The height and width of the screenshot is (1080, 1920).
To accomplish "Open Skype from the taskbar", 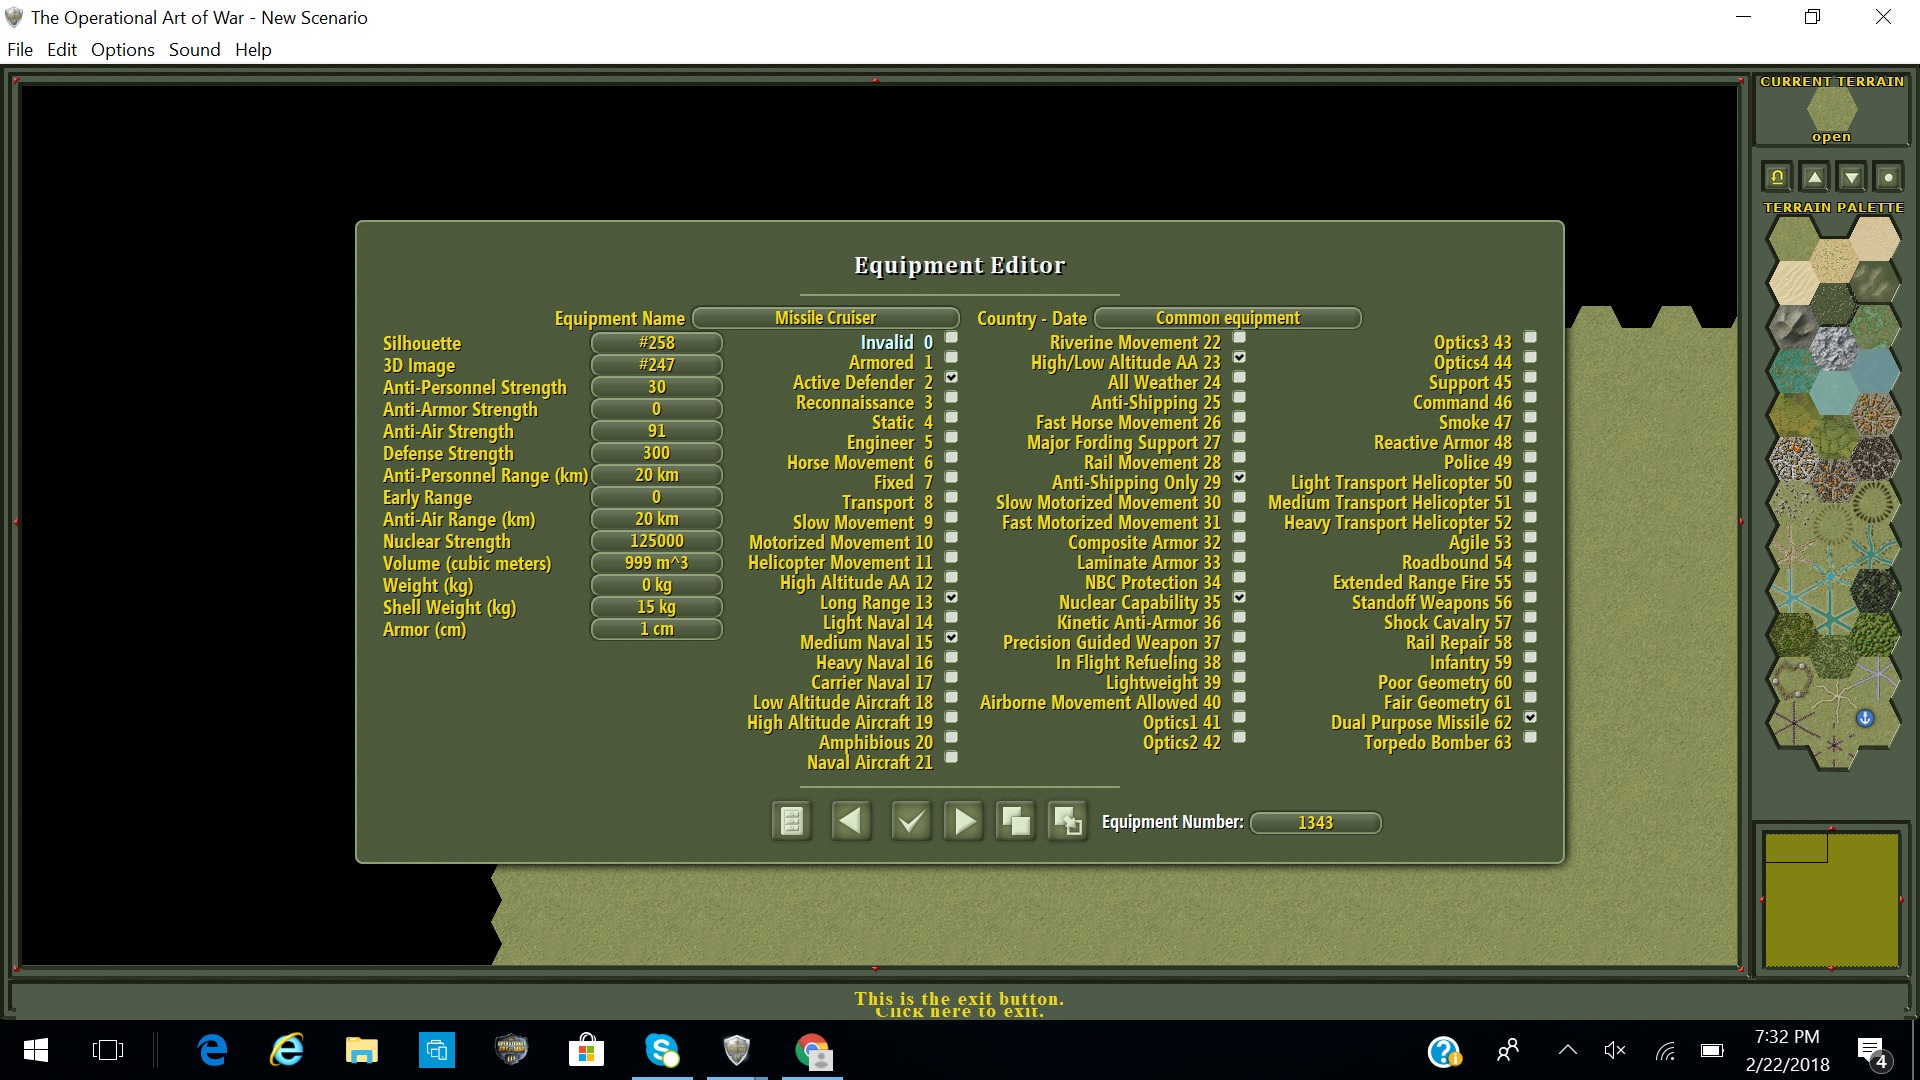I will [661, 1050].
